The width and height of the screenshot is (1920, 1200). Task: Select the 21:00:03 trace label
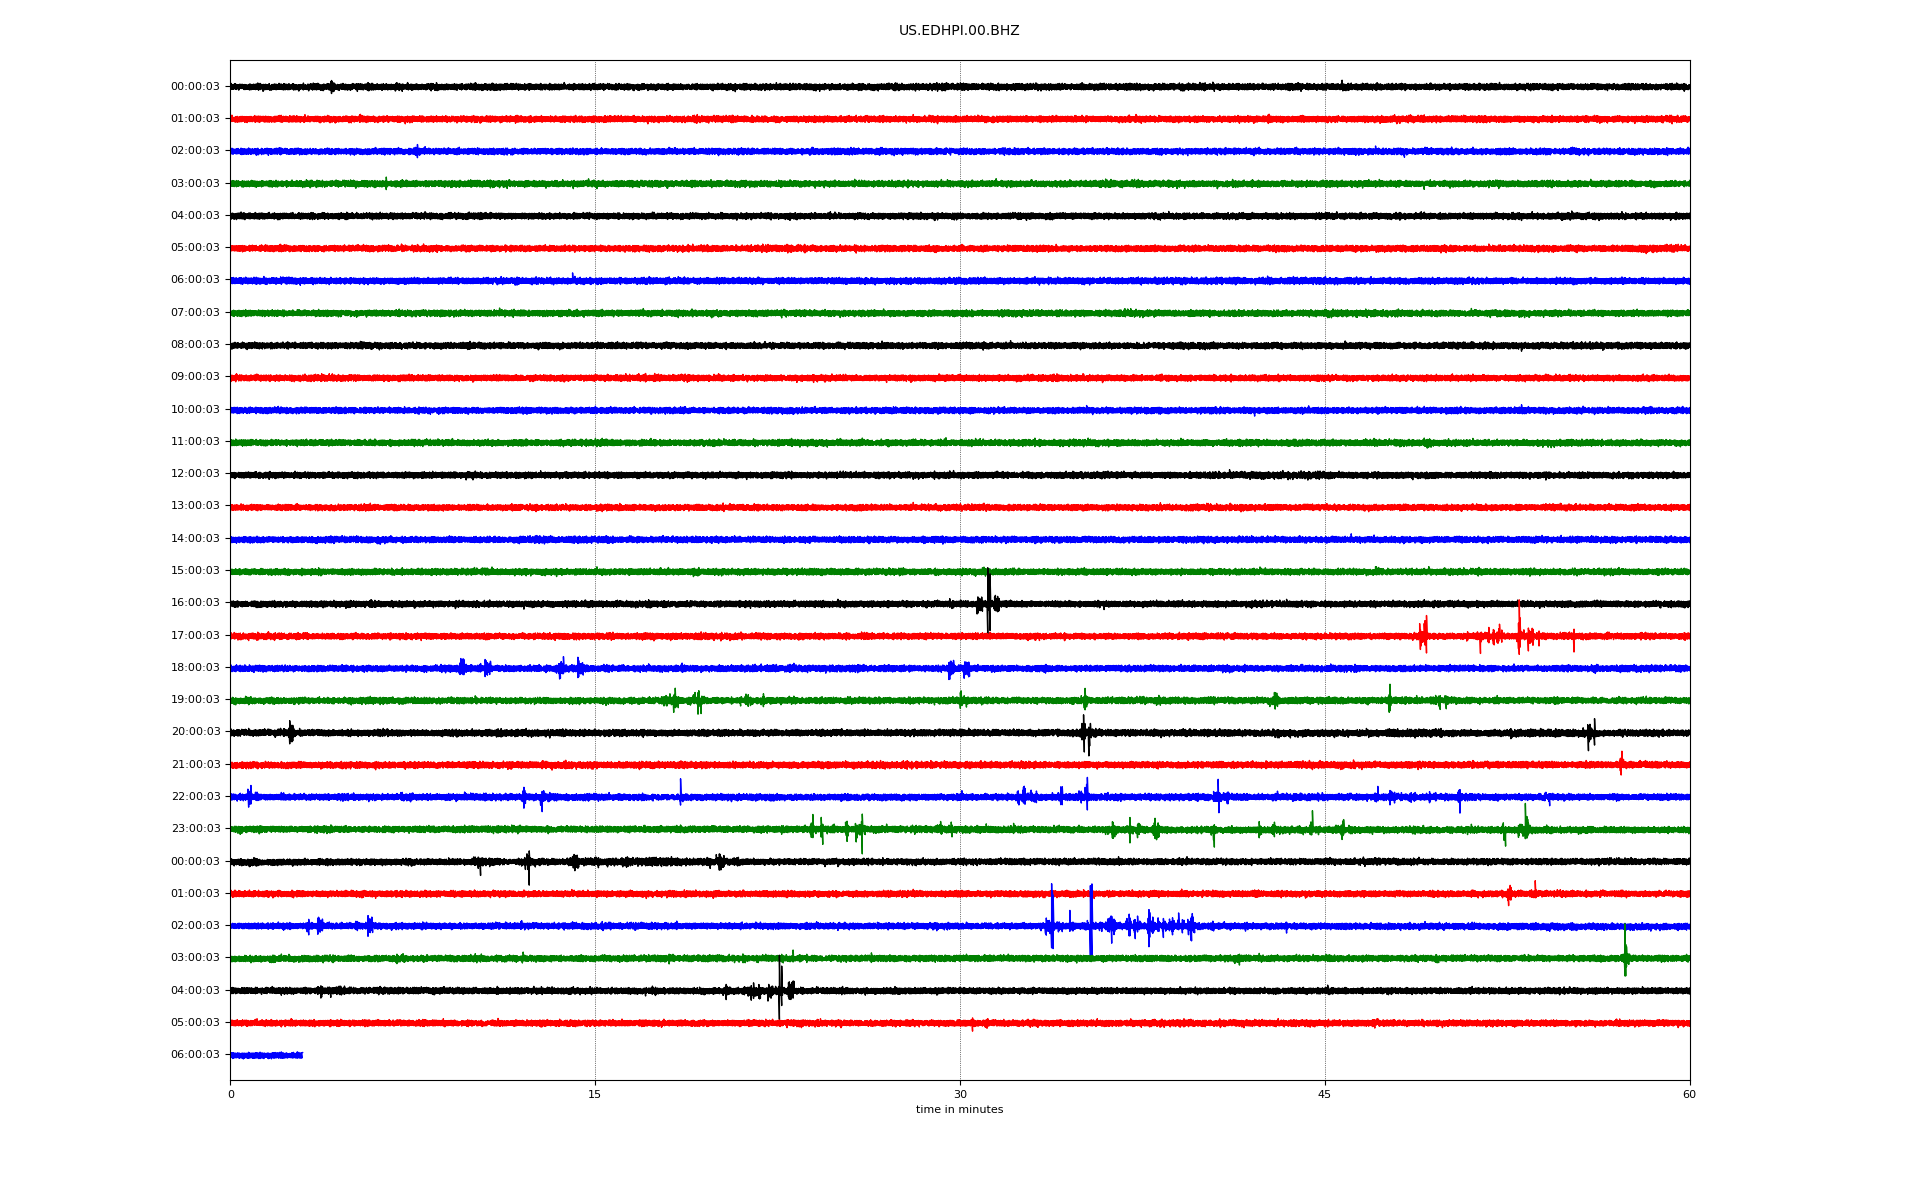(x=195, y=764)
